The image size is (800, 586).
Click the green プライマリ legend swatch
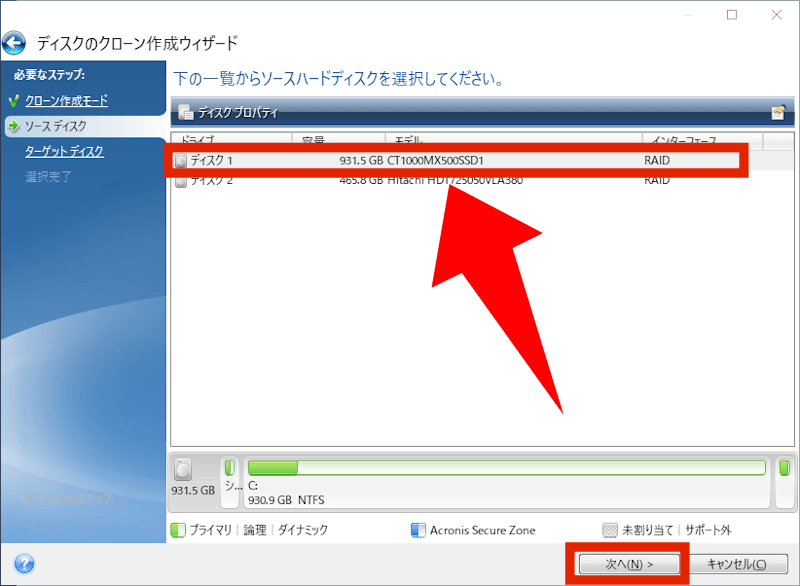pyautogui.click(x=178, y=530)
